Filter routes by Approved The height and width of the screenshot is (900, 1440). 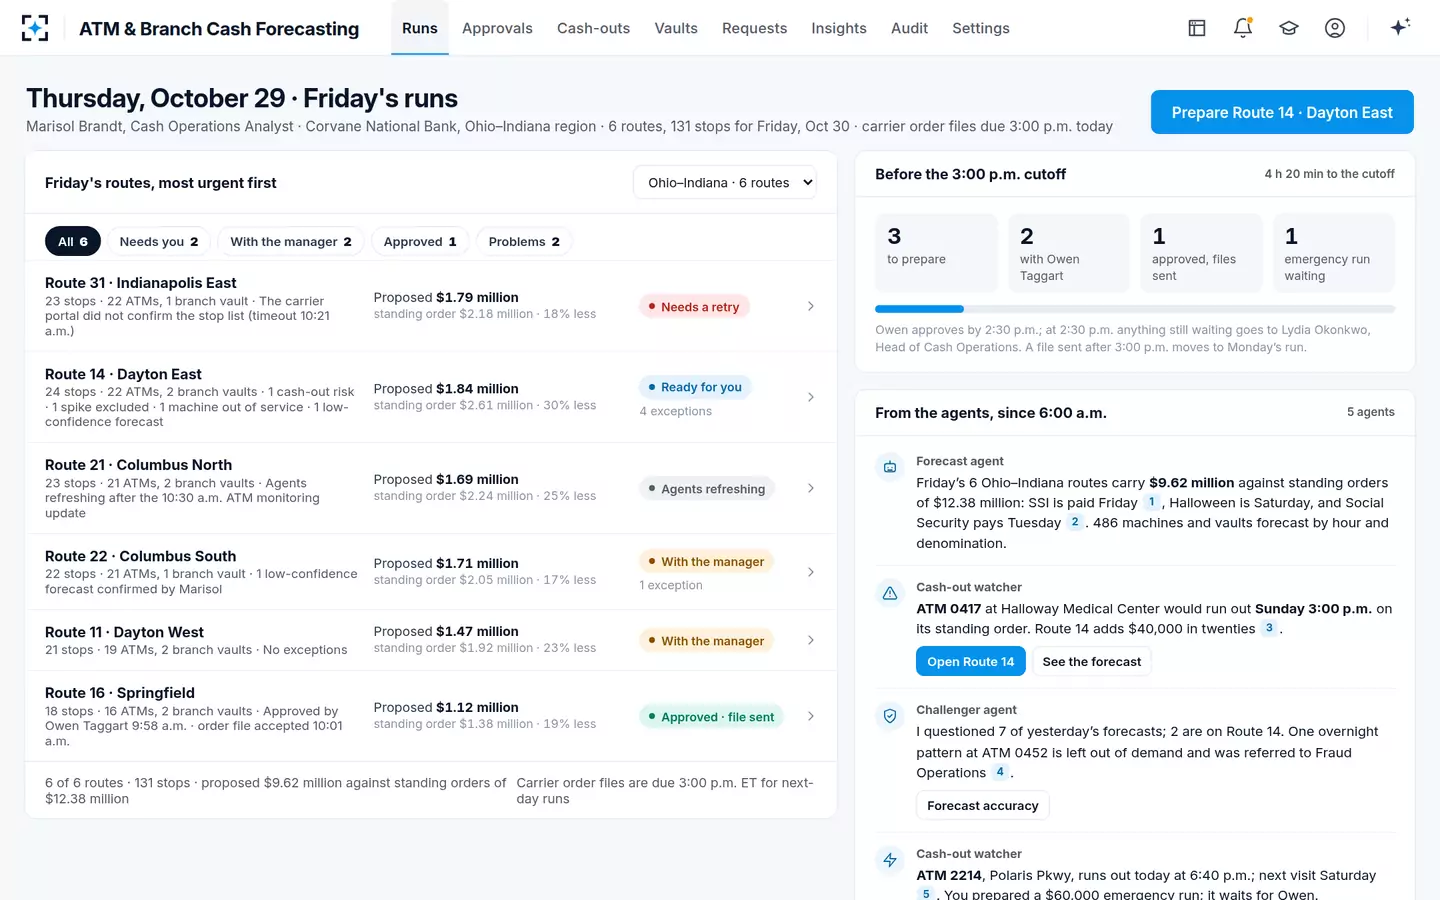[420, 242]
